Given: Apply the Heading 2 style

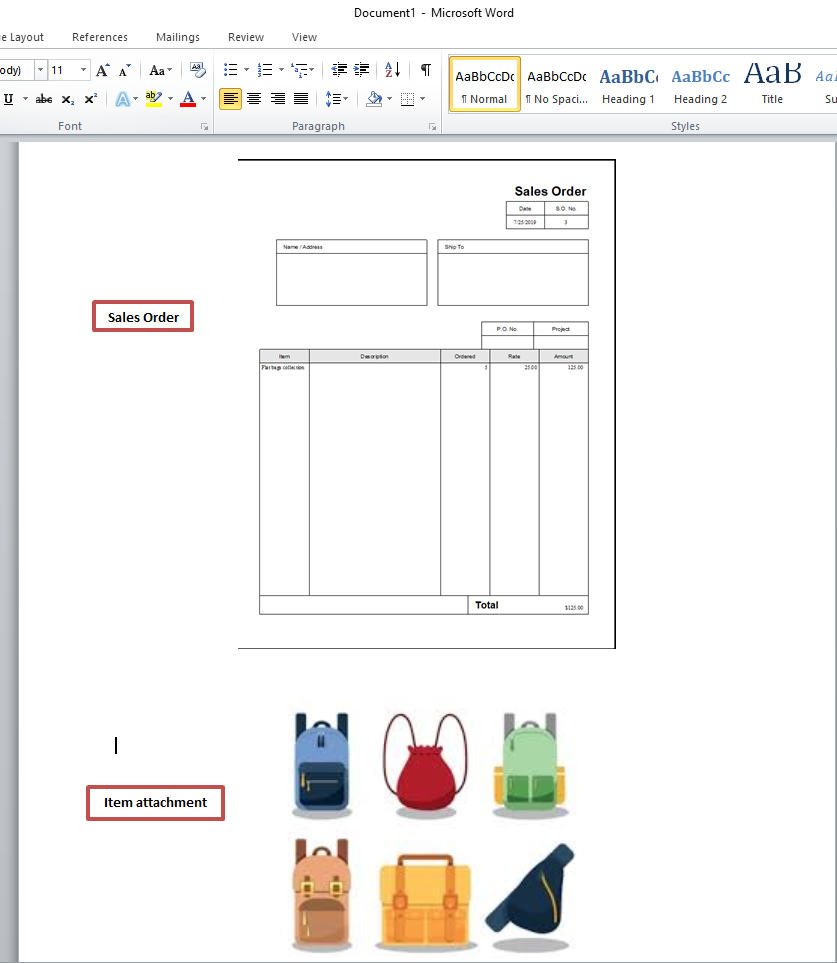Looking at the screenshot, I should click(700, 84).
